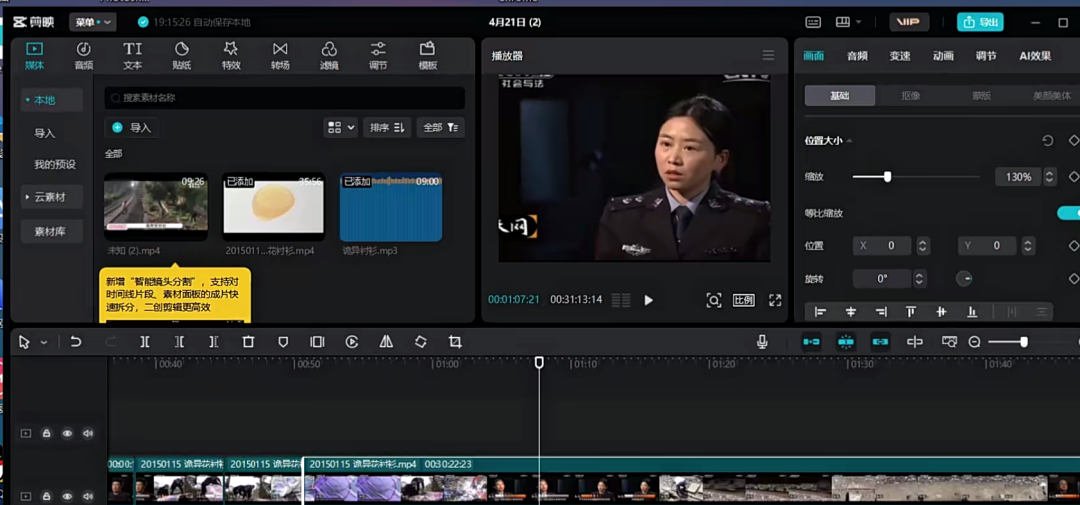
Task: Open the grid view mode dropdown
Action: 340,128
